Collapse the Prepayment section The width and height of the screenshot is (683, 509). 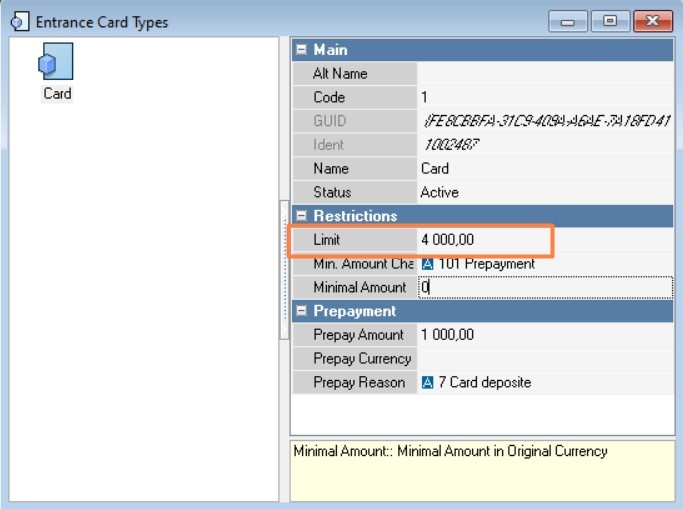tap(300, 311)
